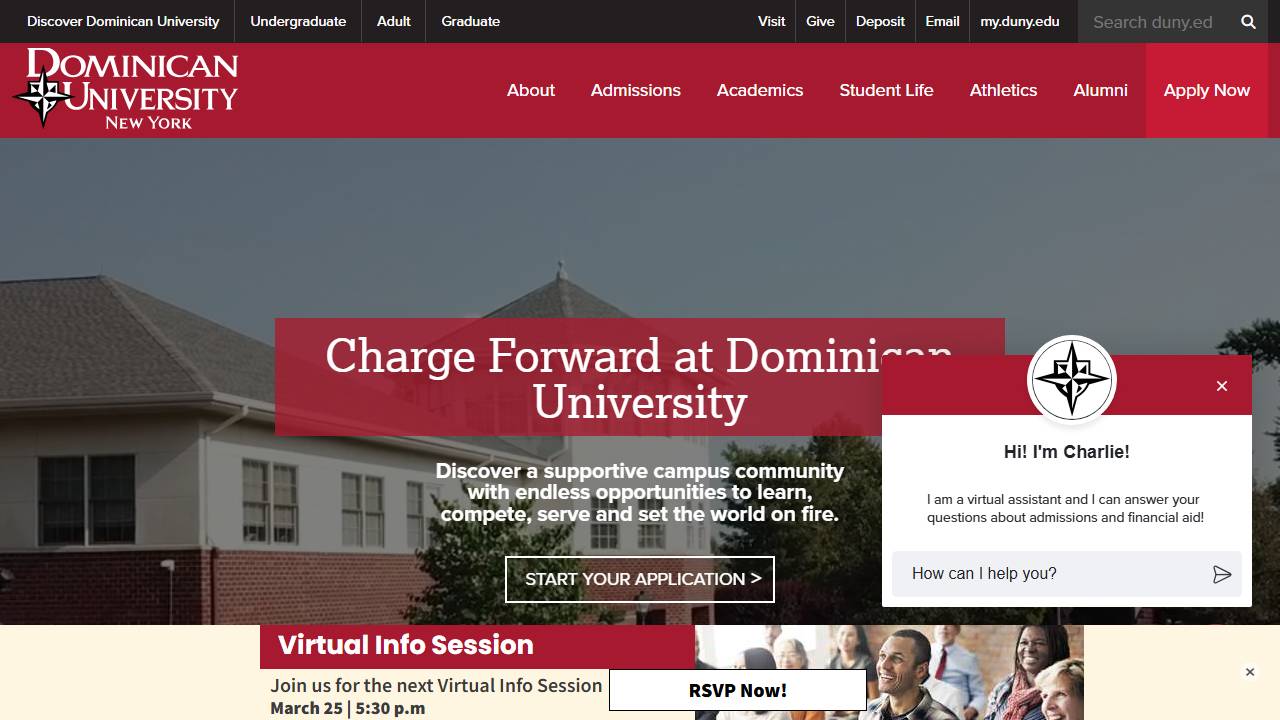Screen dimensions: 1280x720
Task: Click the chat message input box
Action: click(1050, 574)
